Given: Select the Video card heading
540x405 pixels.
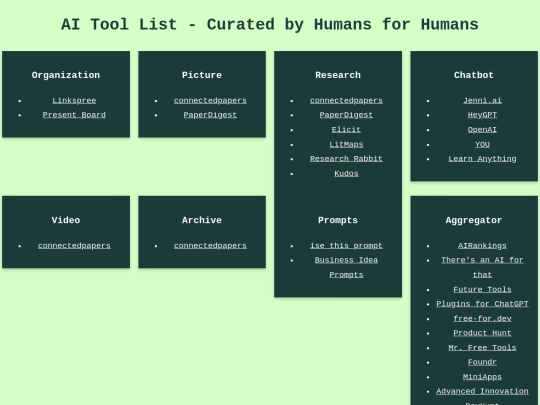Looking at the screenshot, I should [66, 220].
